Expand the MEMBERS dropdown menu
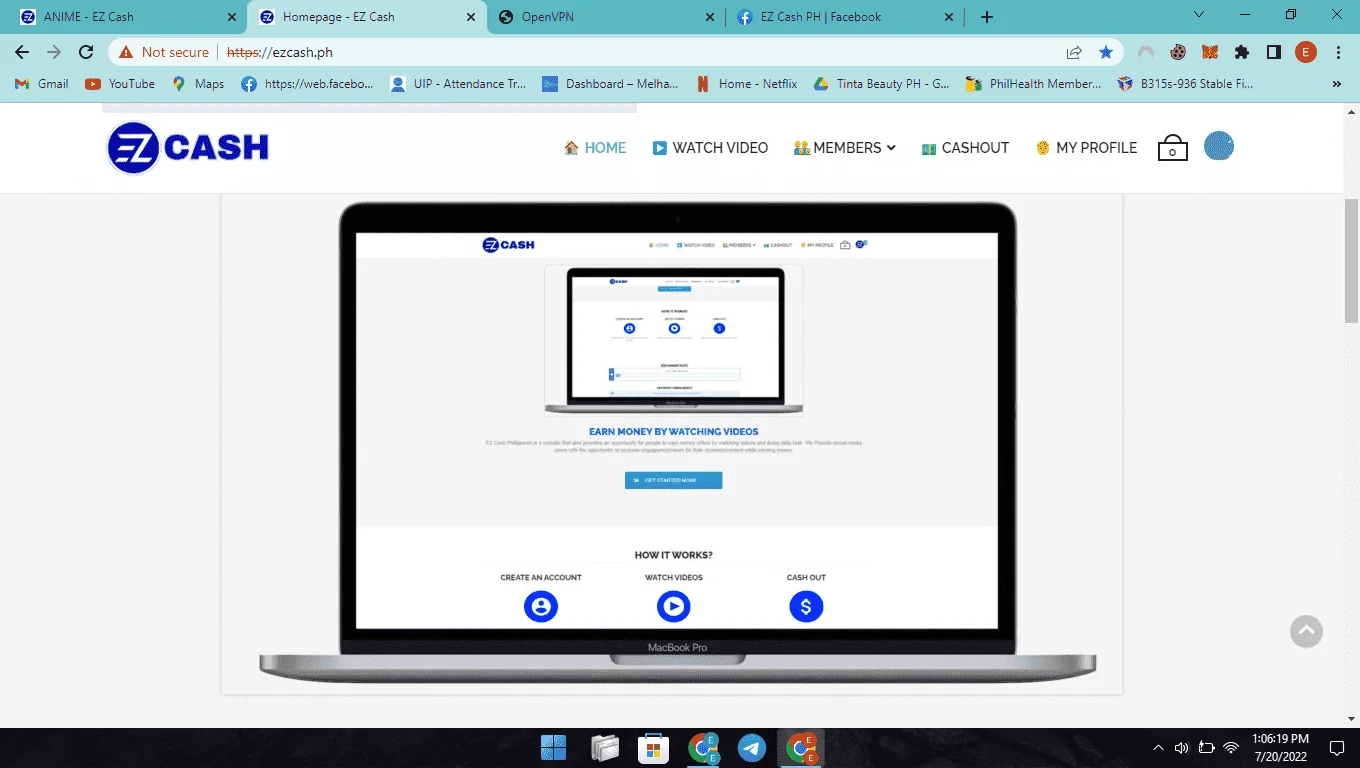This screenshot has height=768, width=1360. (x=844, y=148)
